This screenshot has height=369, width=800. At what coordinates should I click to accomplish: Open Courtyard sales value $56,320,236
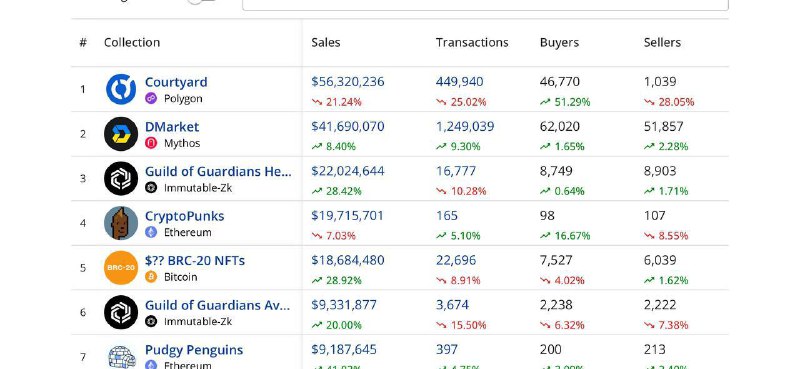point(348,82)
